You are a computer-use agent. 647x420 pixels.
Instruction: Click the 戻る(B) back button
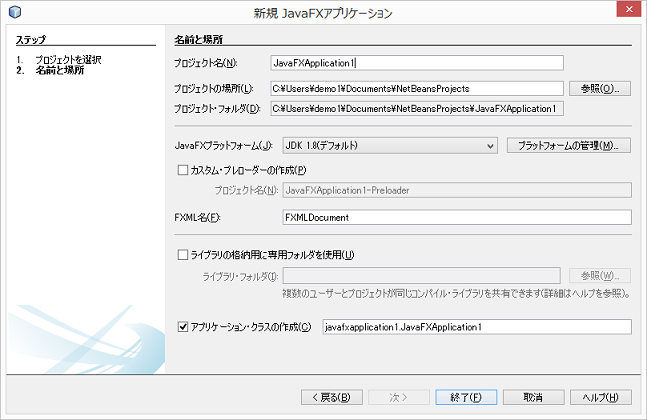pos(332,397)
